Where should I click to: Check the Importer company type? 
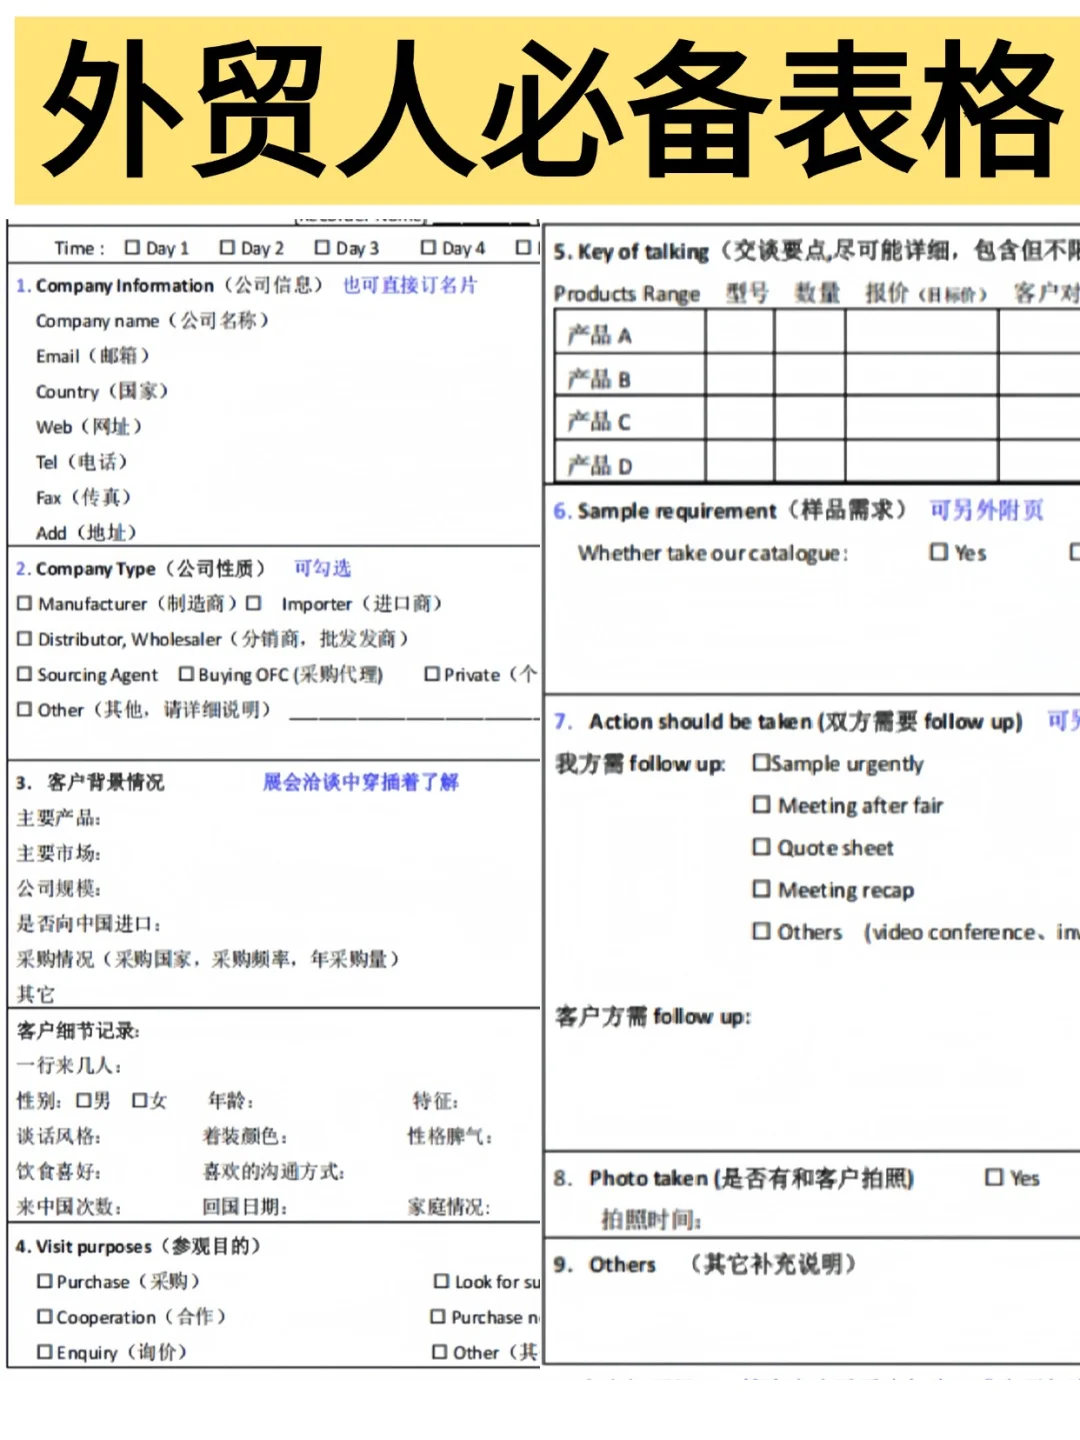click(252, 604)
